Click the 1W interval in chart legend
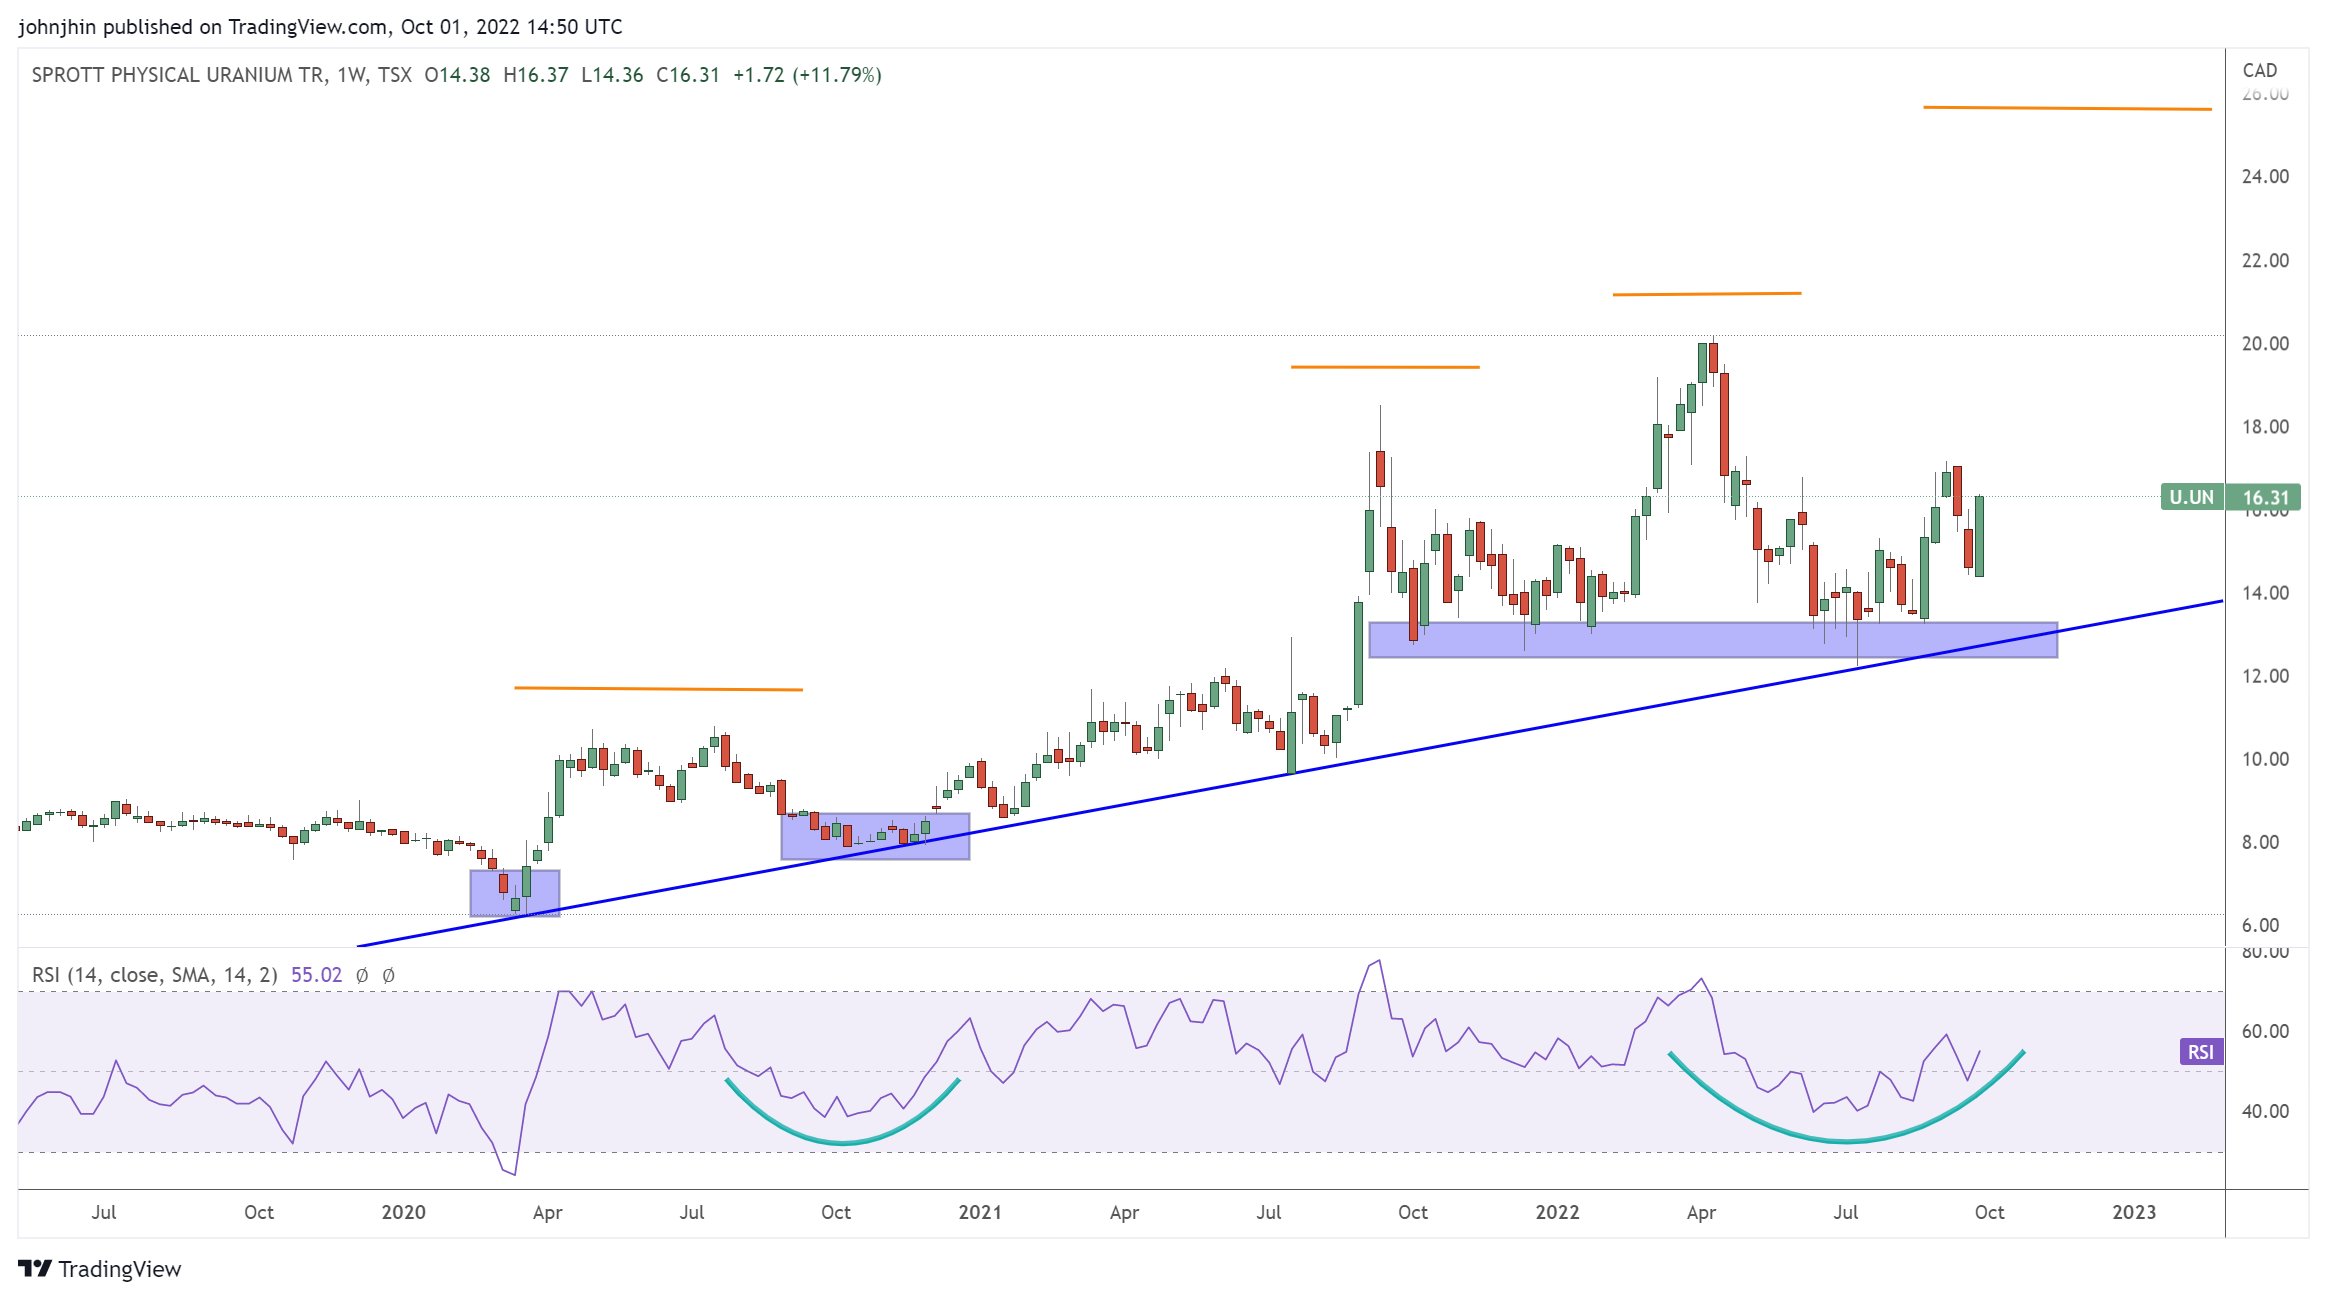2327x1299 pixels. [351, 75]
